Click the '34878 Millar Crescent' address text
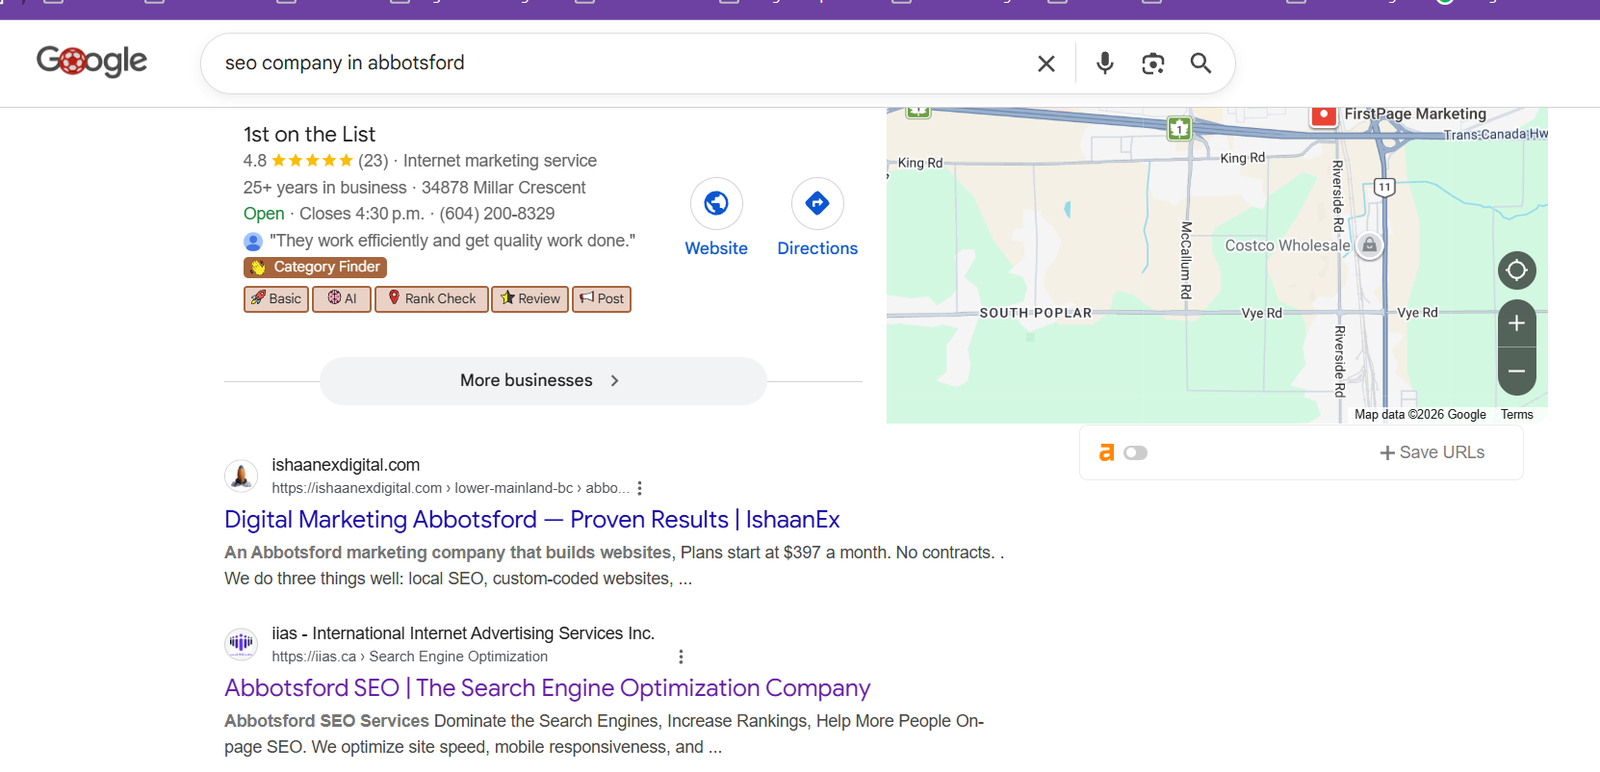The image size is (1600, 772). click(x=504, y=188)
